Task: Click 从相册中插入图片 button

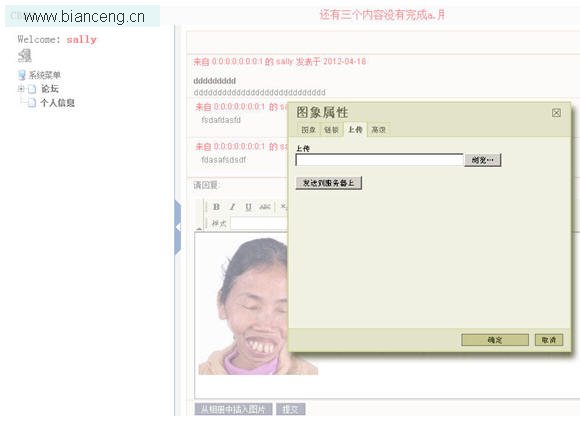Action: tap(233, 409)
